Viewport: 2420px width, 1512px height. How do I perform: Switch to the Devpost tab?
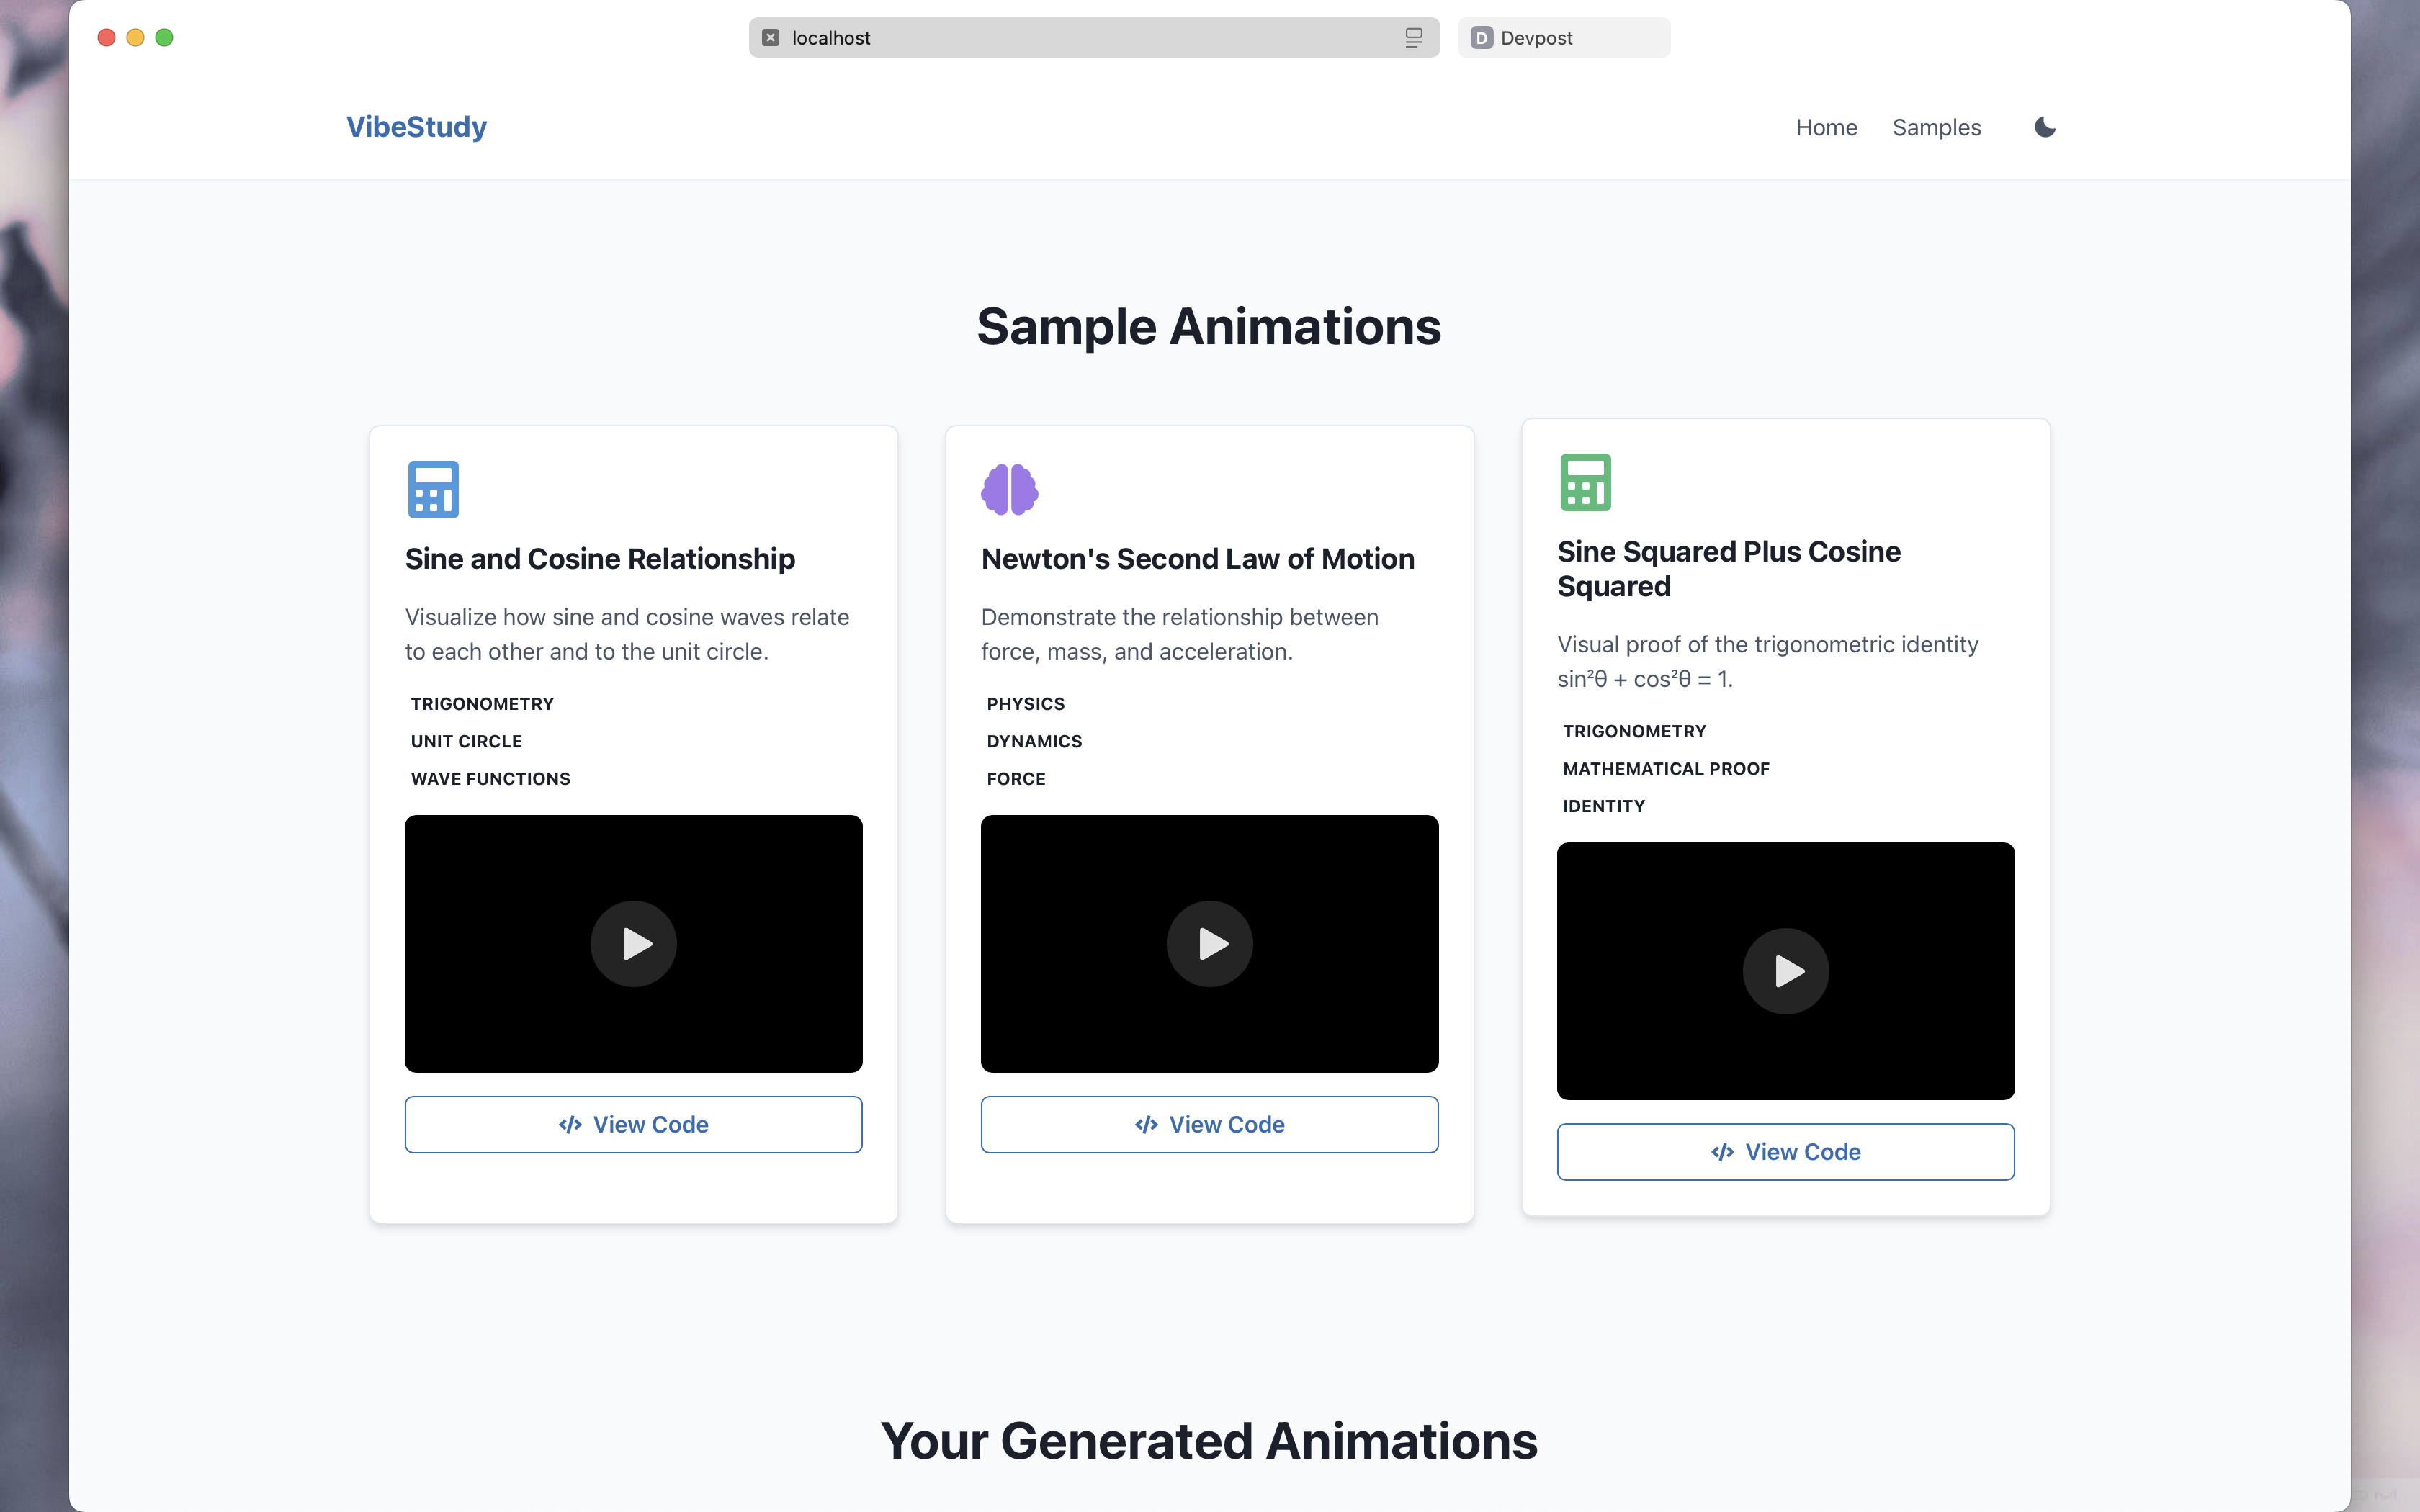tap(1563, 38)
